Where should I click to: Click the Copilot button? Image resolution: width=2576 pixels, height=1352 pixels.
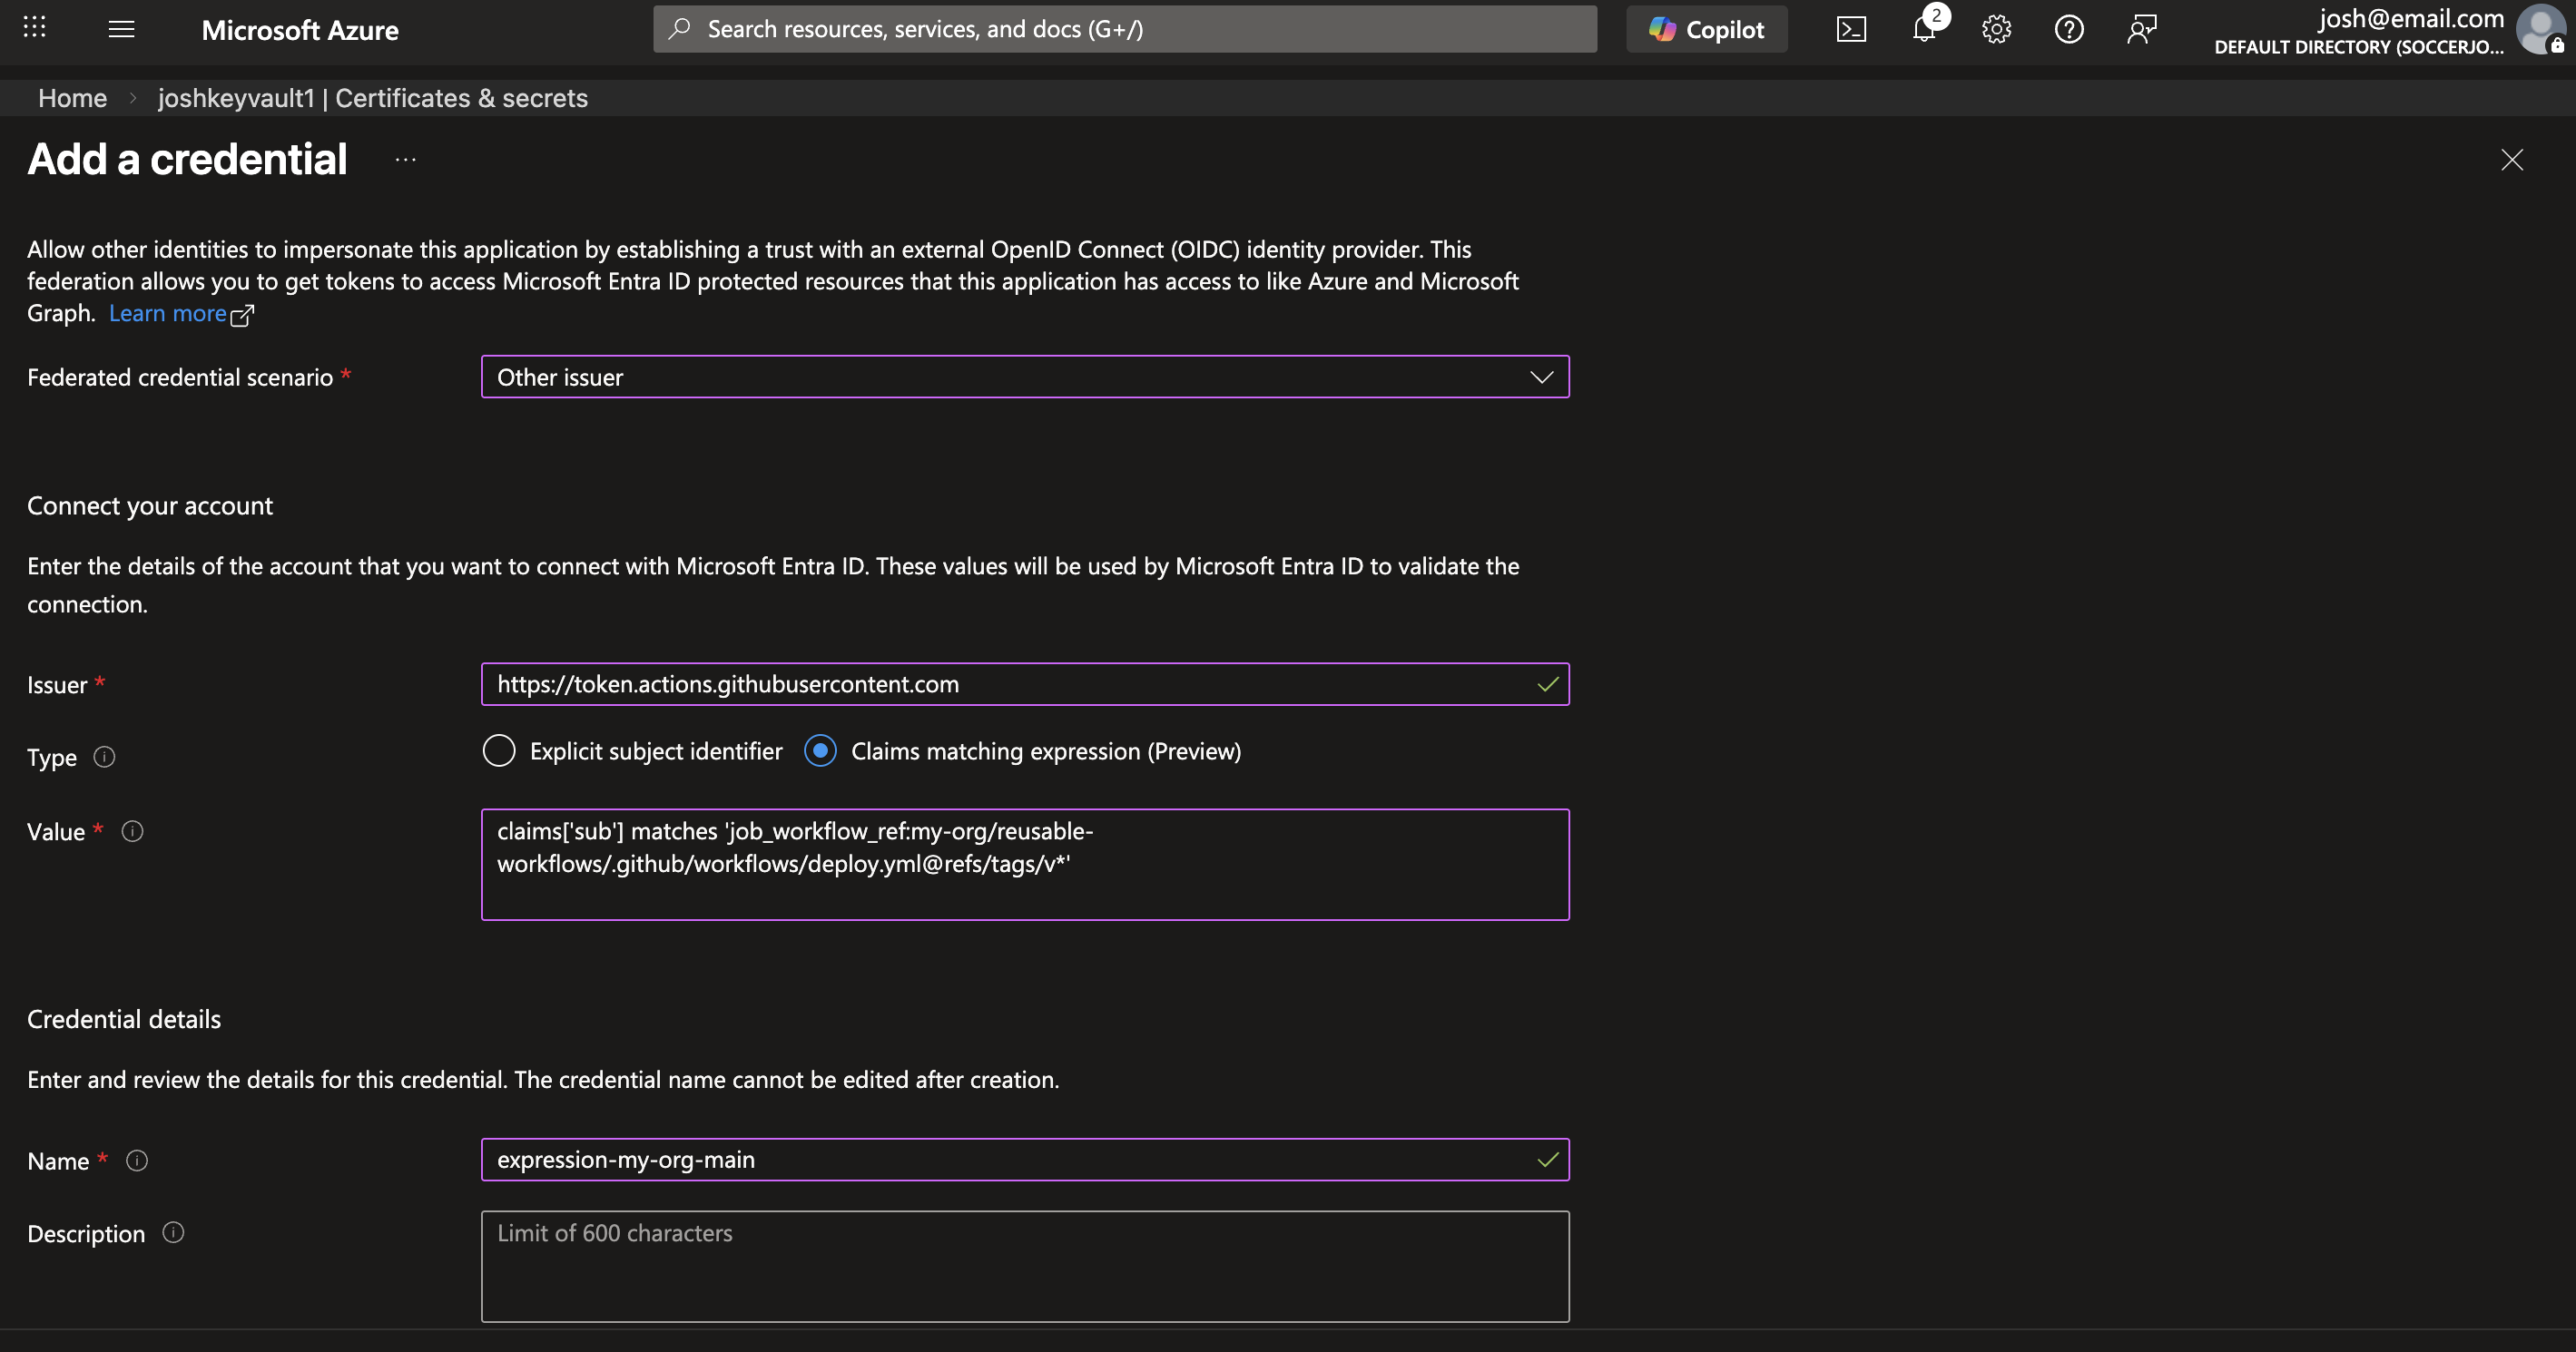point(1706,29)
